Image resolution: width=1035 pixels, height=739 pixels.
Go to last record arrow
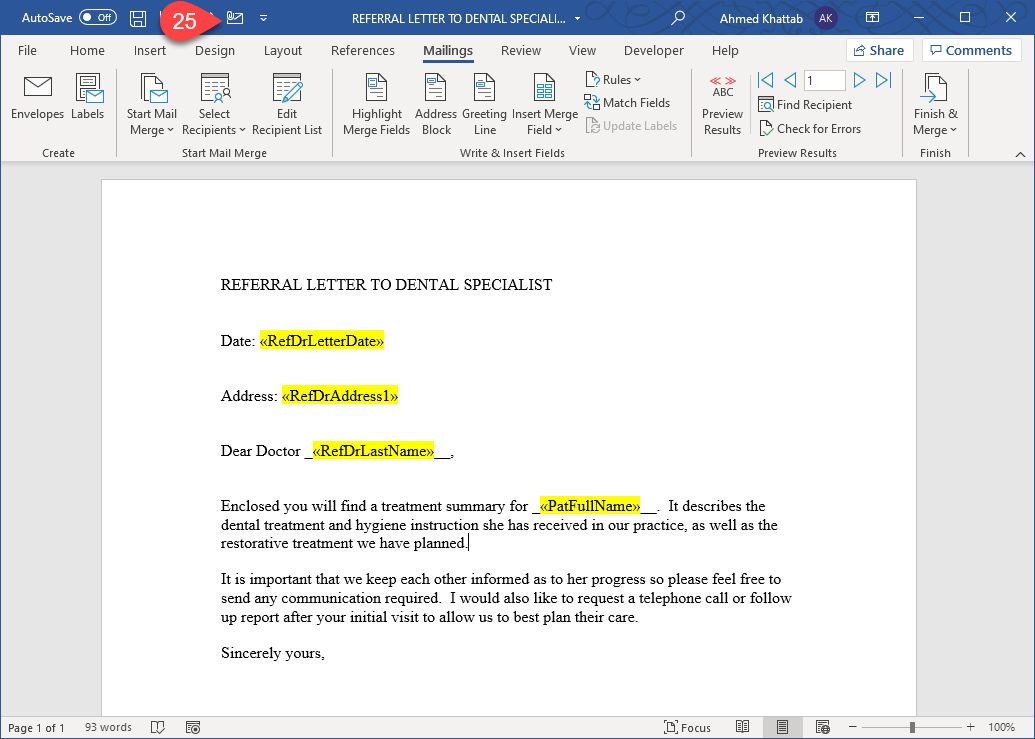point(883,80)
